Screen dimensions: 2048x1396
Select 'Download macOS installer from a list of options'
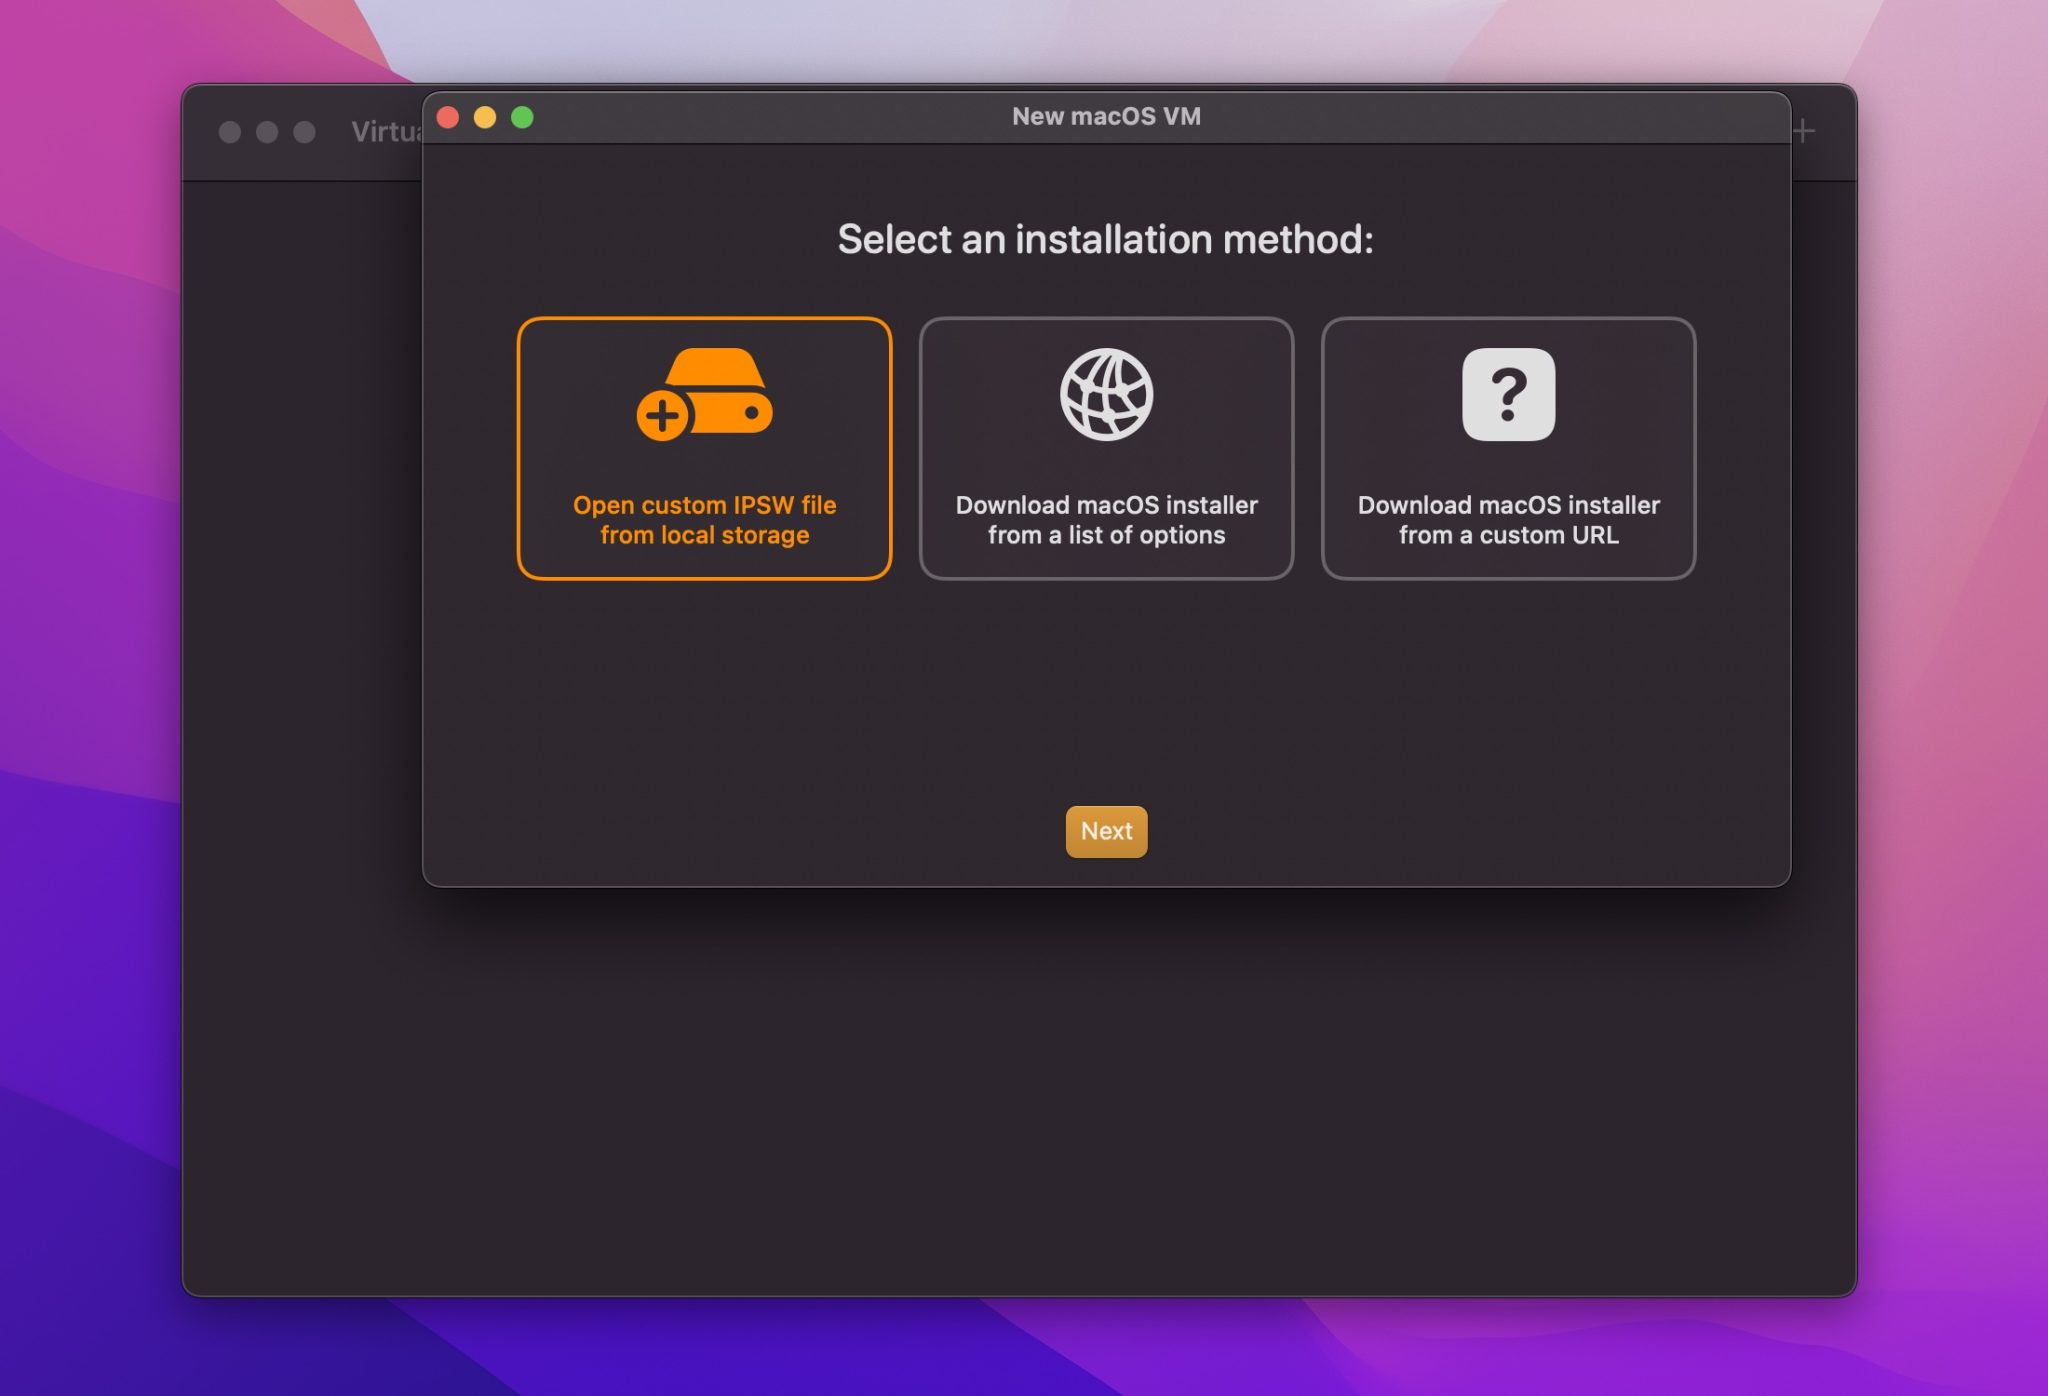tap(1105, 447)
